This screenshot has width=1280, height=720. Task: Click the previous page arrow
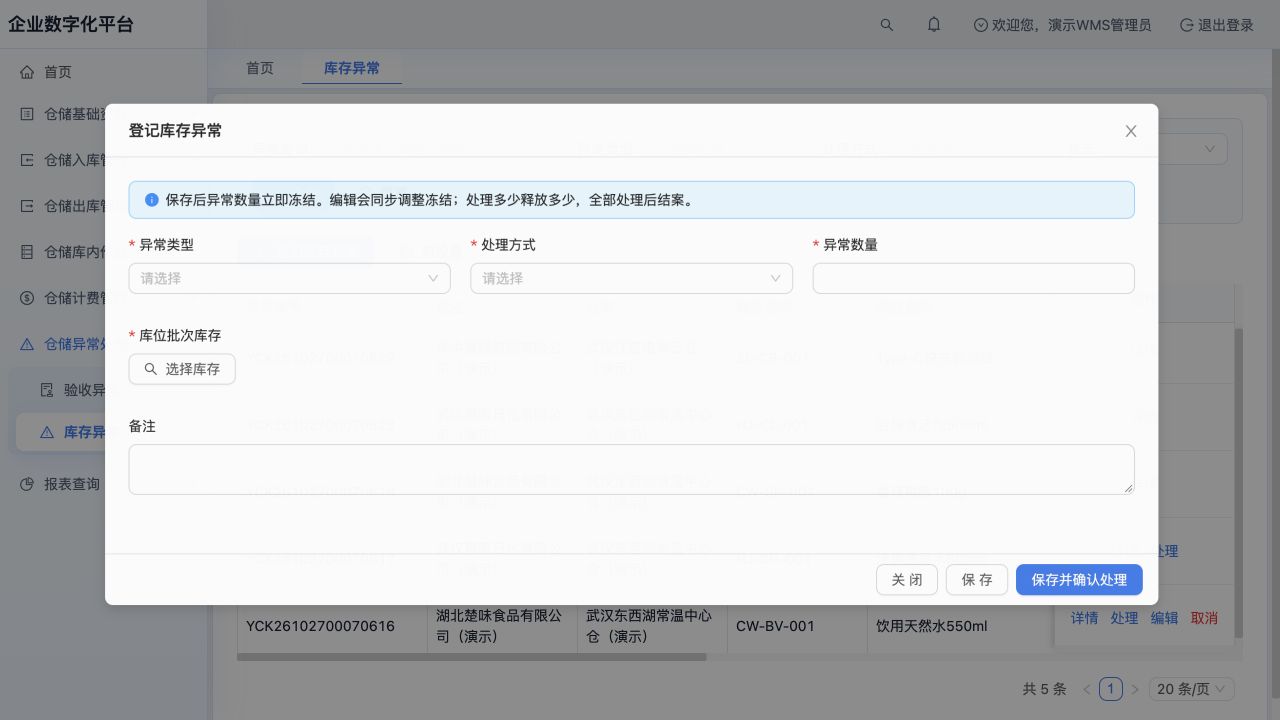[1087, 689]
